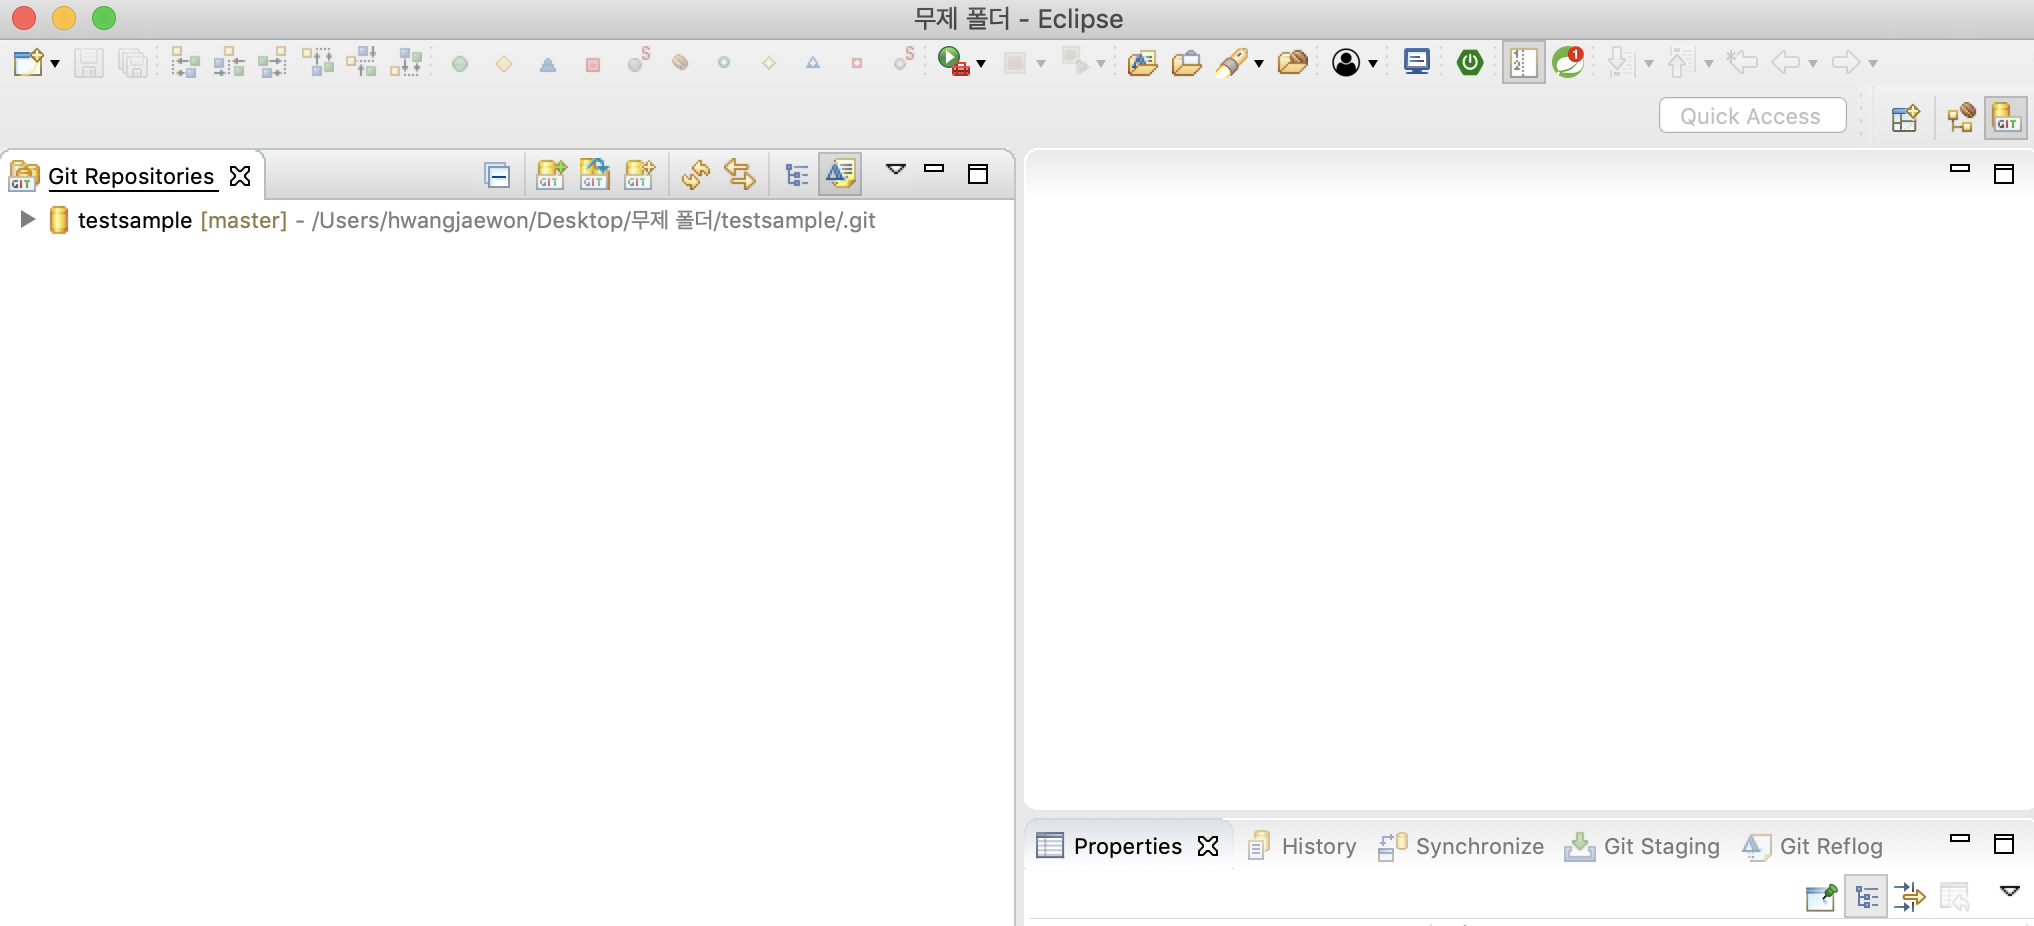Click the run with red toolbox icon
This screenshot has width=2034, height=926.
pyautogui.click(x=953, y=62)
